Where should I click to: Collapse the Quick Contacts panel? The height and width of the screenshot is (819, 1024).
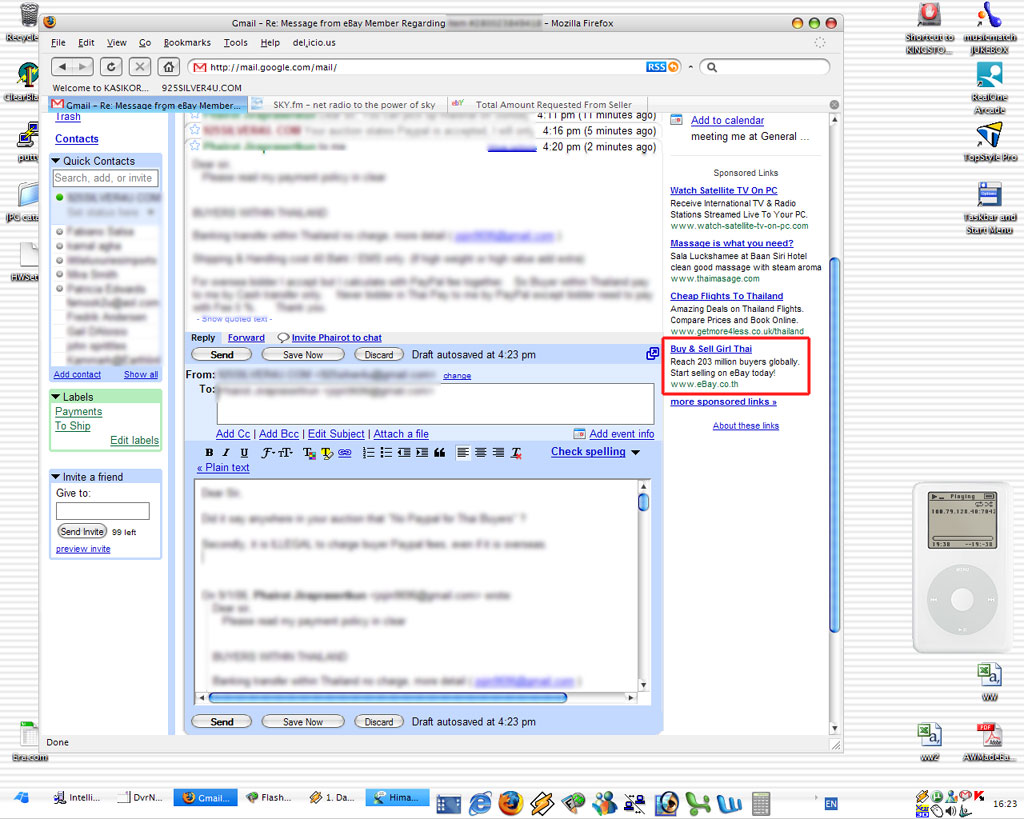[x=56, y=161]
